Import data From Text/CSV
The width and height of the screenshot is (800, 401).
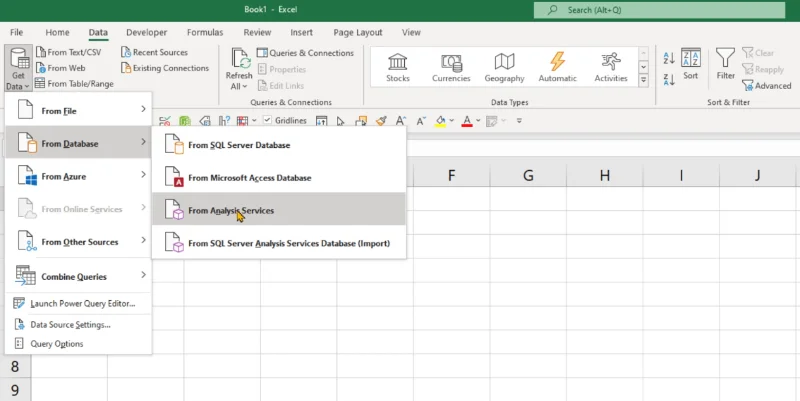pos(68,52)
